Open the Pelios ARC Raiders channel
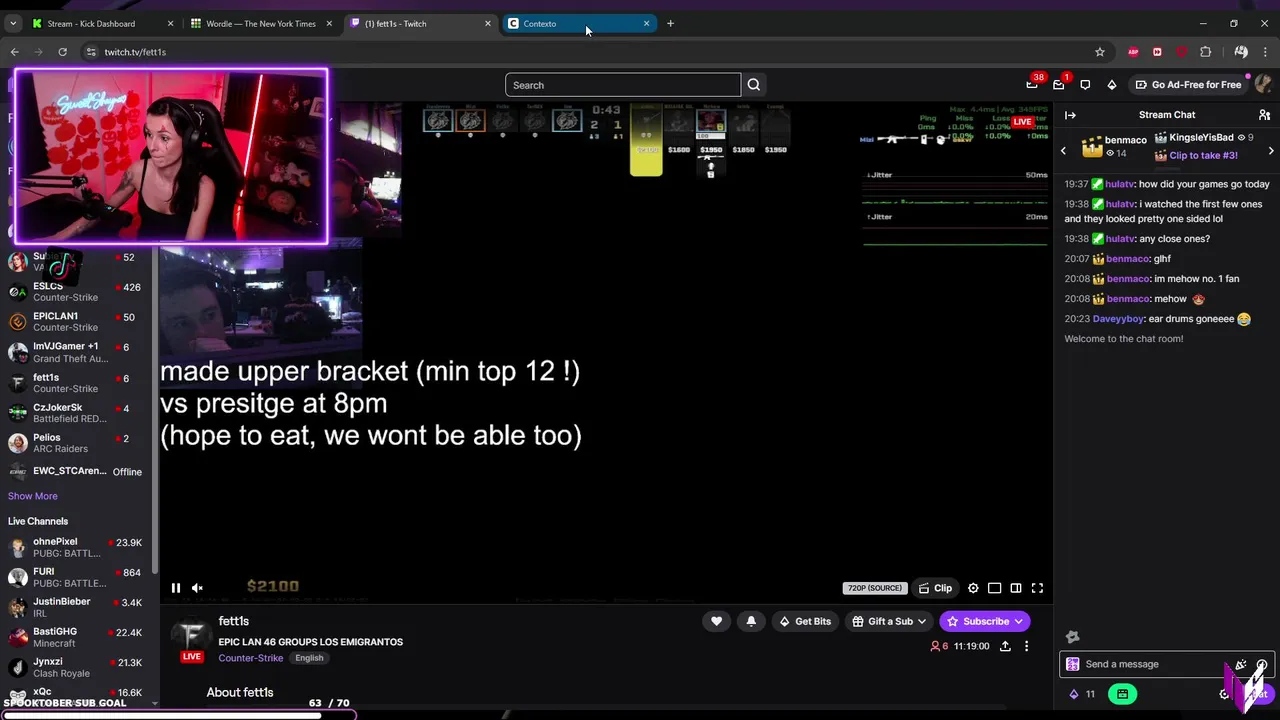Image resolution: width=1280 pixels, height=720 pixels. pos(78,443)
